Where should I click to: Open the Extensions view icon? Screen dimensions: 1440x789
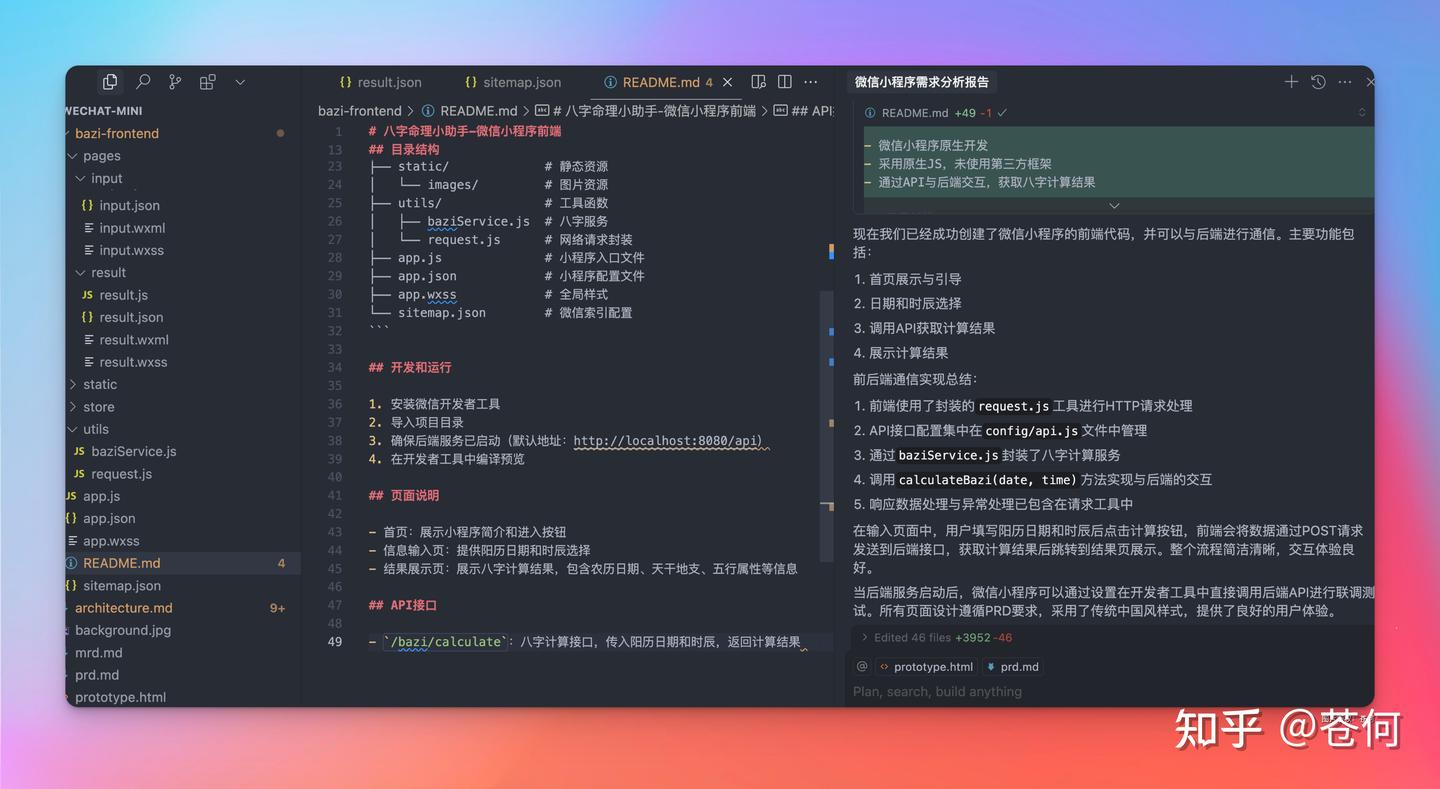click(x=207, y=82)
